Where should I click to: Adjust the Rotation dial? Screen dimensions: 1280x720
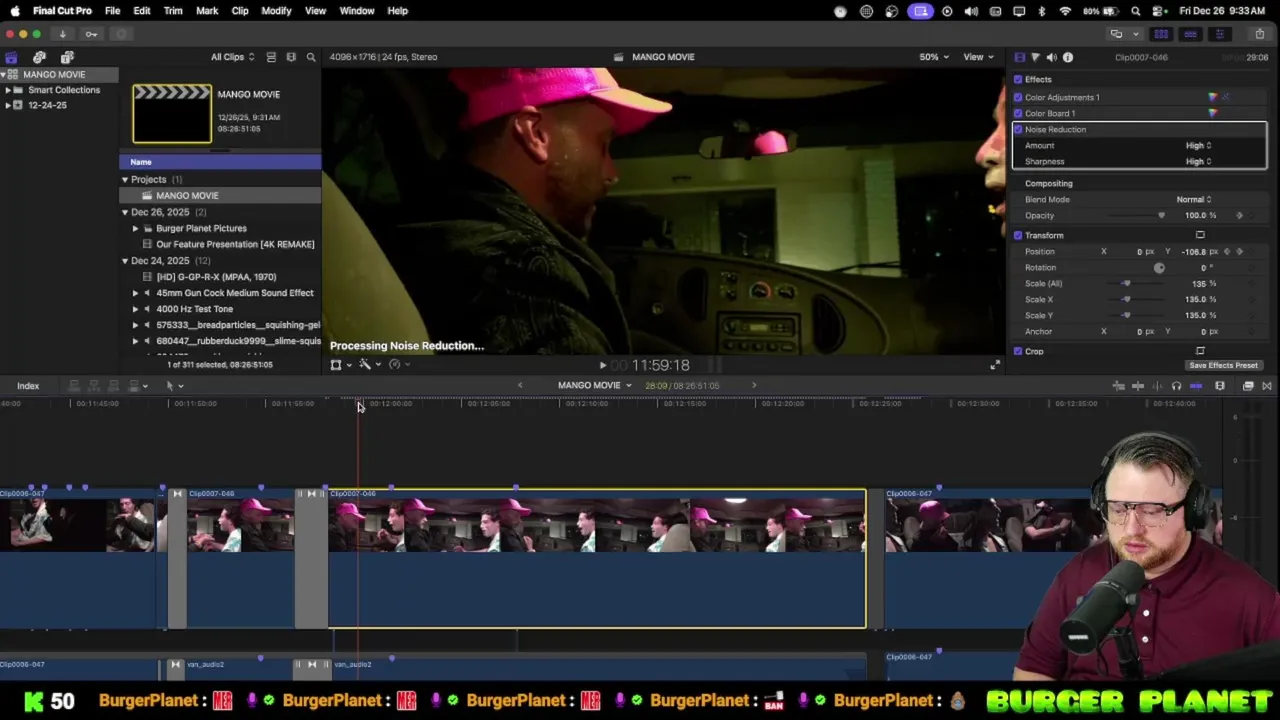point(1159,267)
